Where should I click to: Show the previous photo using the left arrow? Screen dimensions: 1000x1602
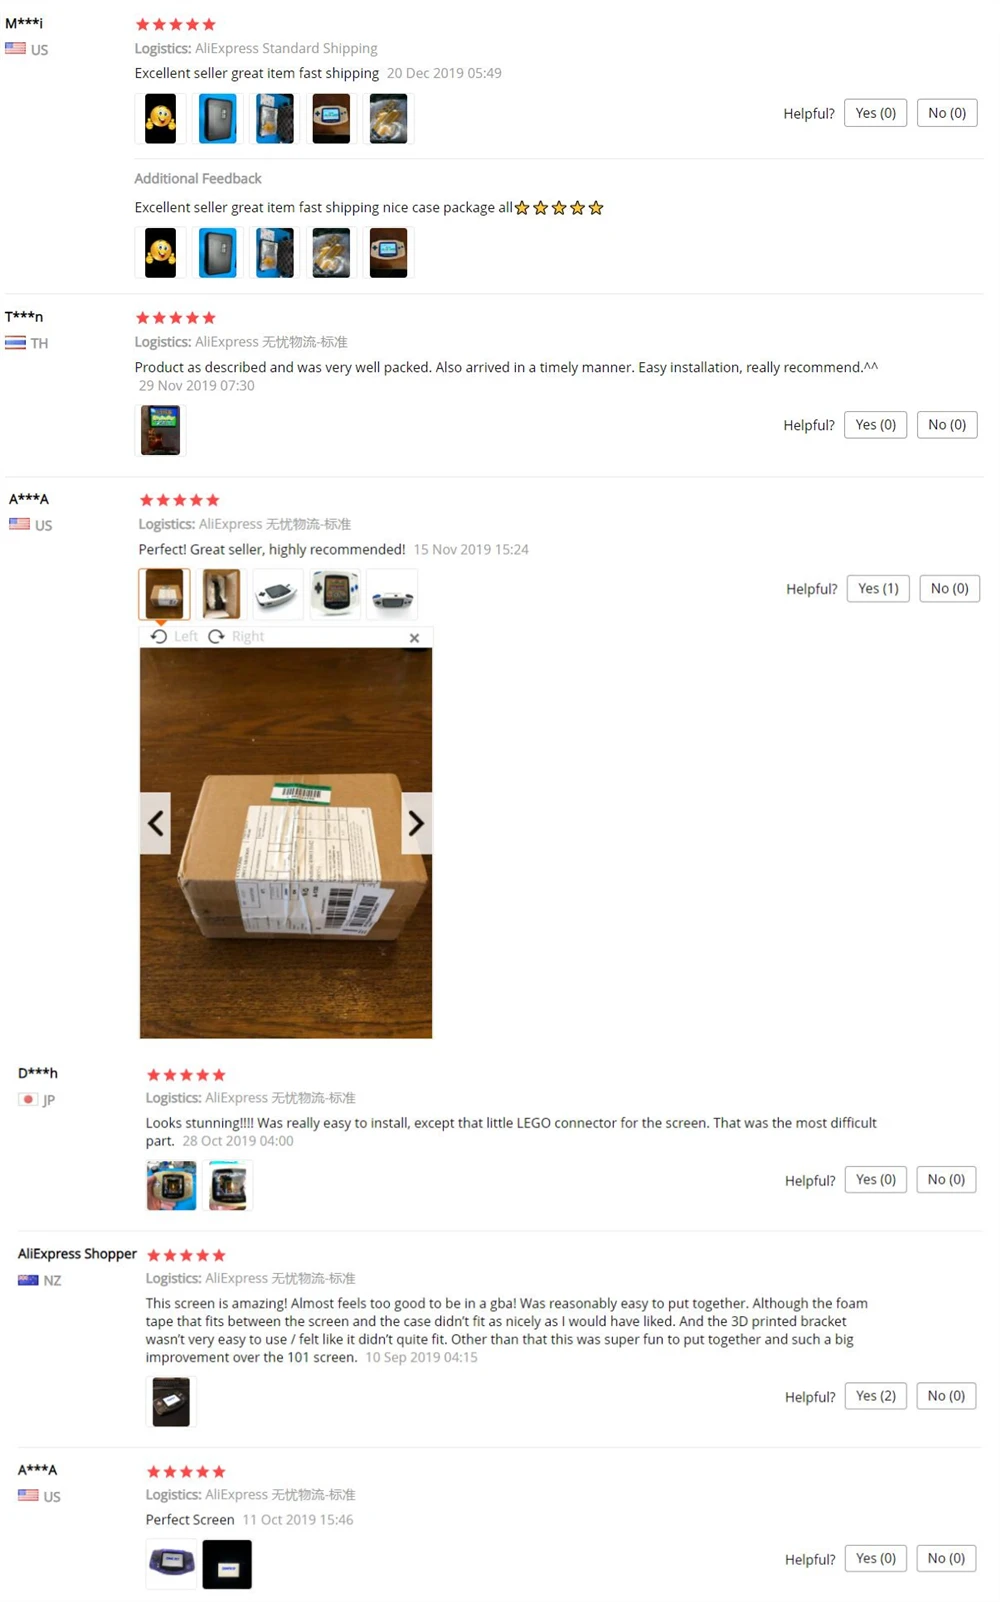pyautogui.click(x=155, y=823)
